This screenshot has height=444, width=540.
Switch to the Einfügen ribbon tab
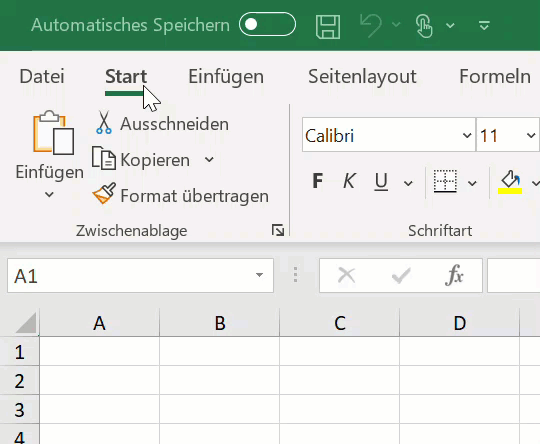pyautogui.click(x=226, y=77)
